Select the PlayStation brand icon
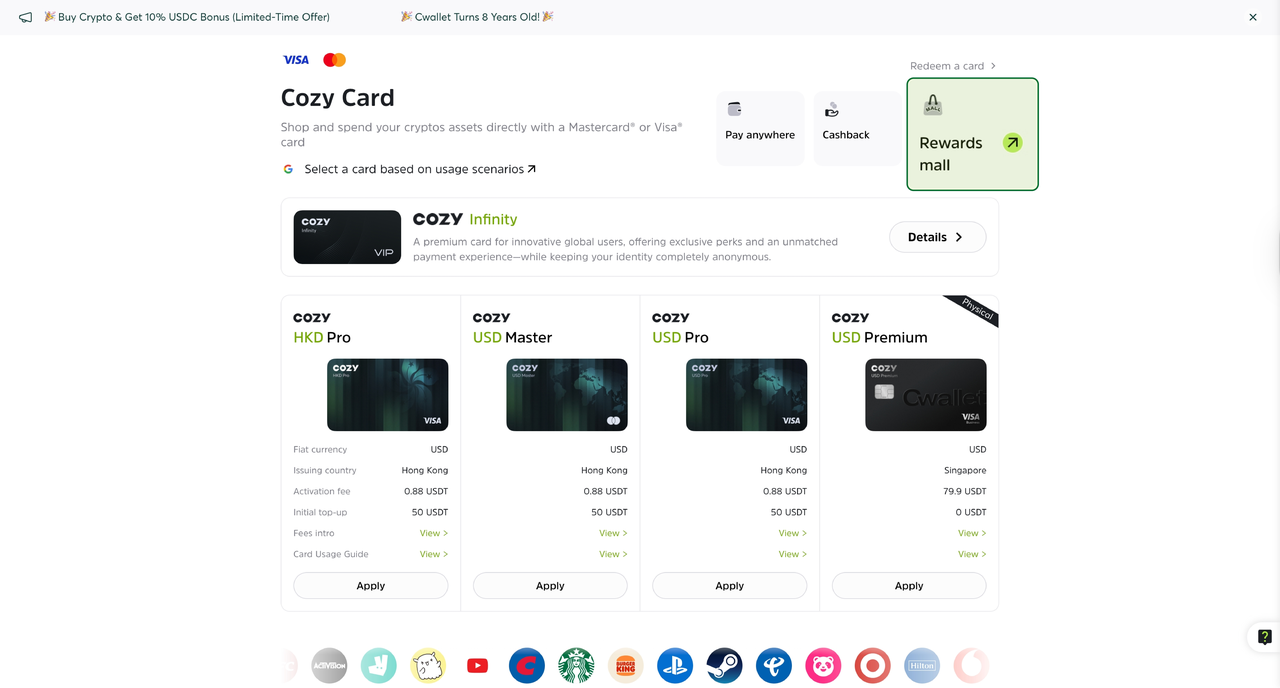The image size is (1280, 688). 675,666
